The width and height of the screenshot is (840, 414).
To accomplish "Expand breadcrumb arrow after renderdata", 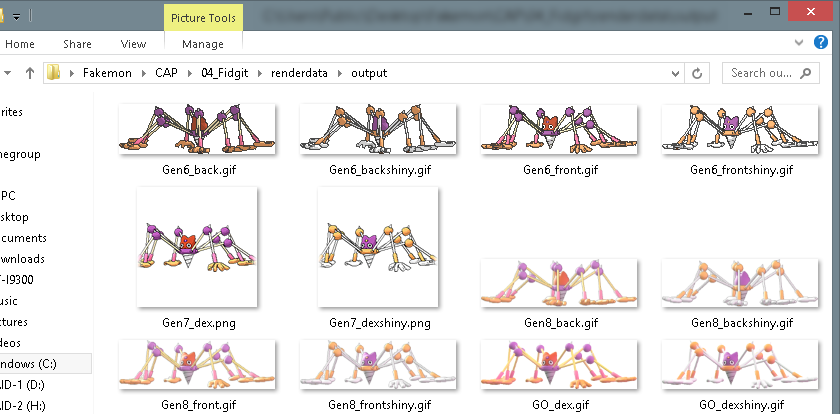I will (340, 73).
